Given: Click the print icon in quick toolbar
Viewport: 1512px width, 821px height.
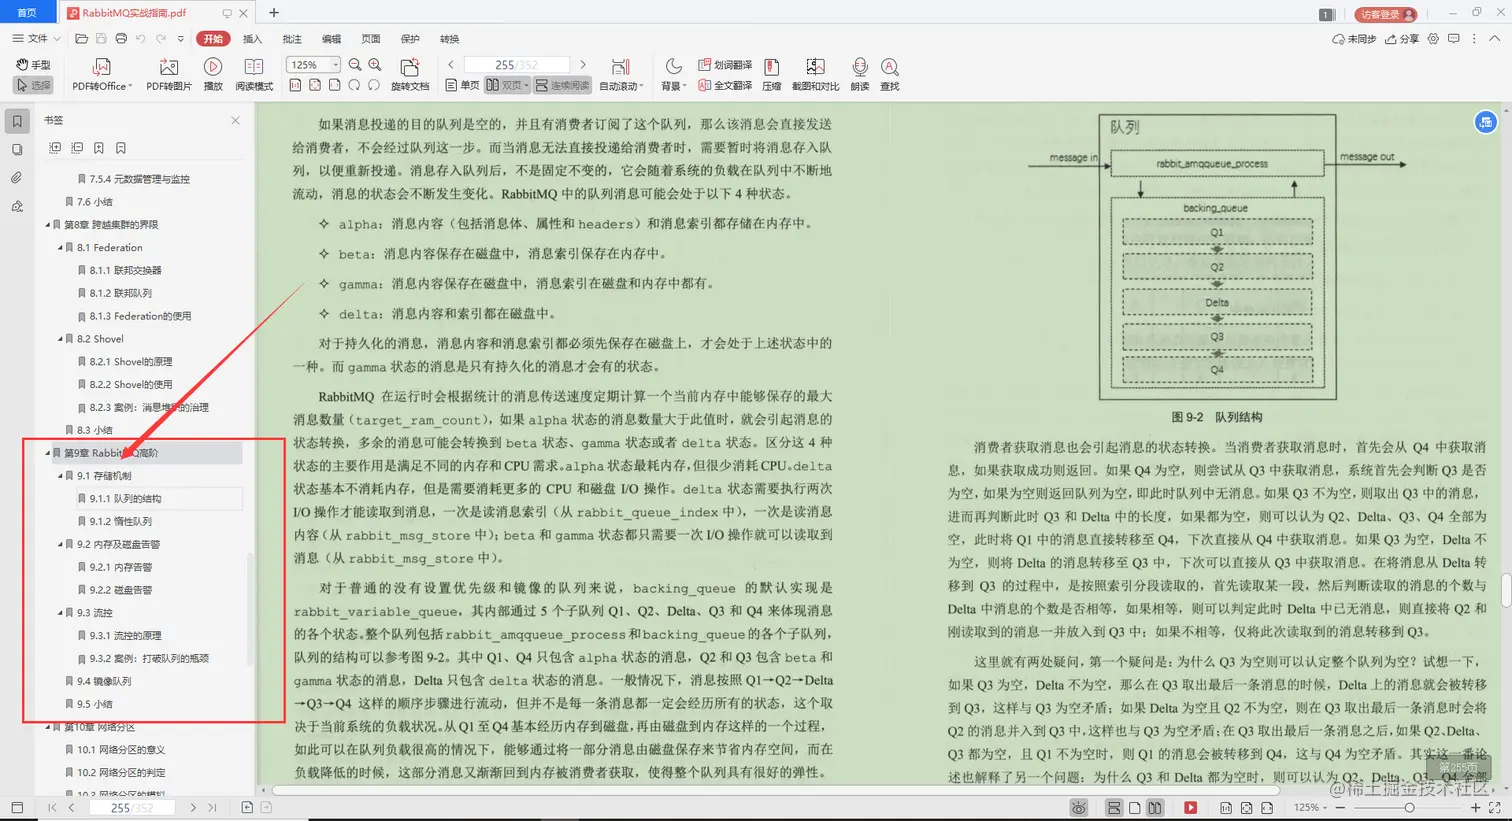Looking at the screenshot, I should coord(121,39).
